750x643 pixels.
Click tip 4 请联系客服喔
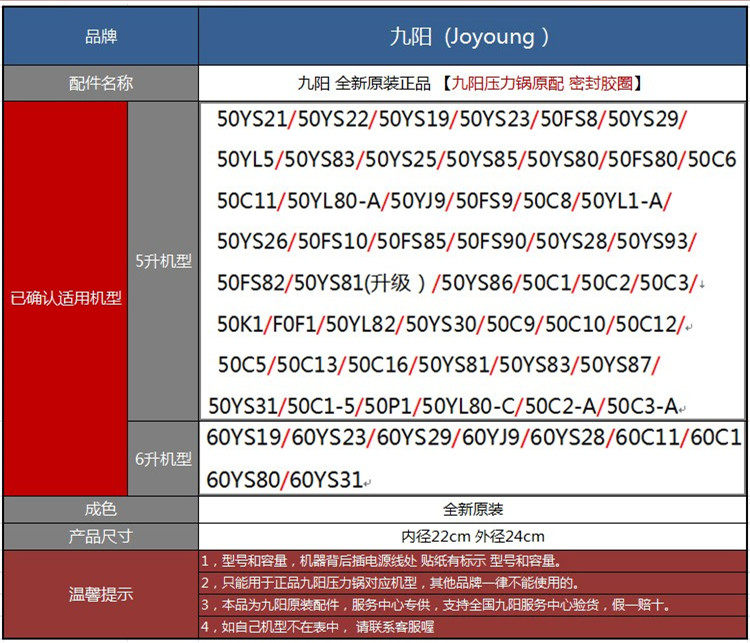472,627
